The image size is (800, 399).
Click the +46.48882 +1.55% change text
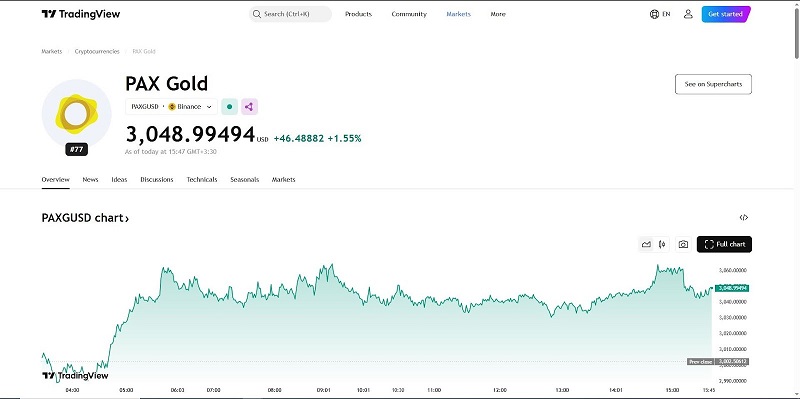(317, 138)
